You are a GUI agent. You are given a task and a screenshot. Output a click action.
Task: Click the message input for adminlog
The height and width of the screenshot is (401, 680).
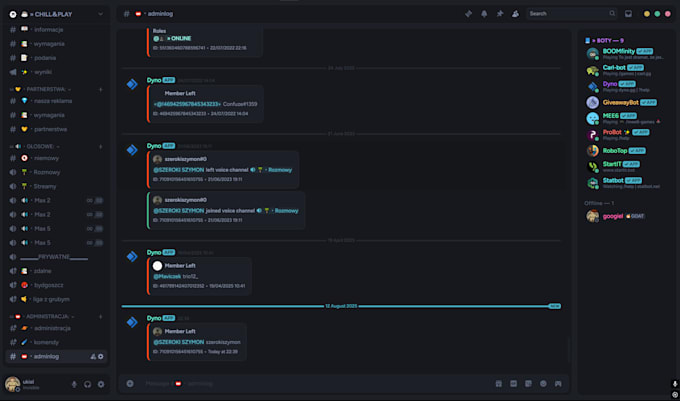317,384
